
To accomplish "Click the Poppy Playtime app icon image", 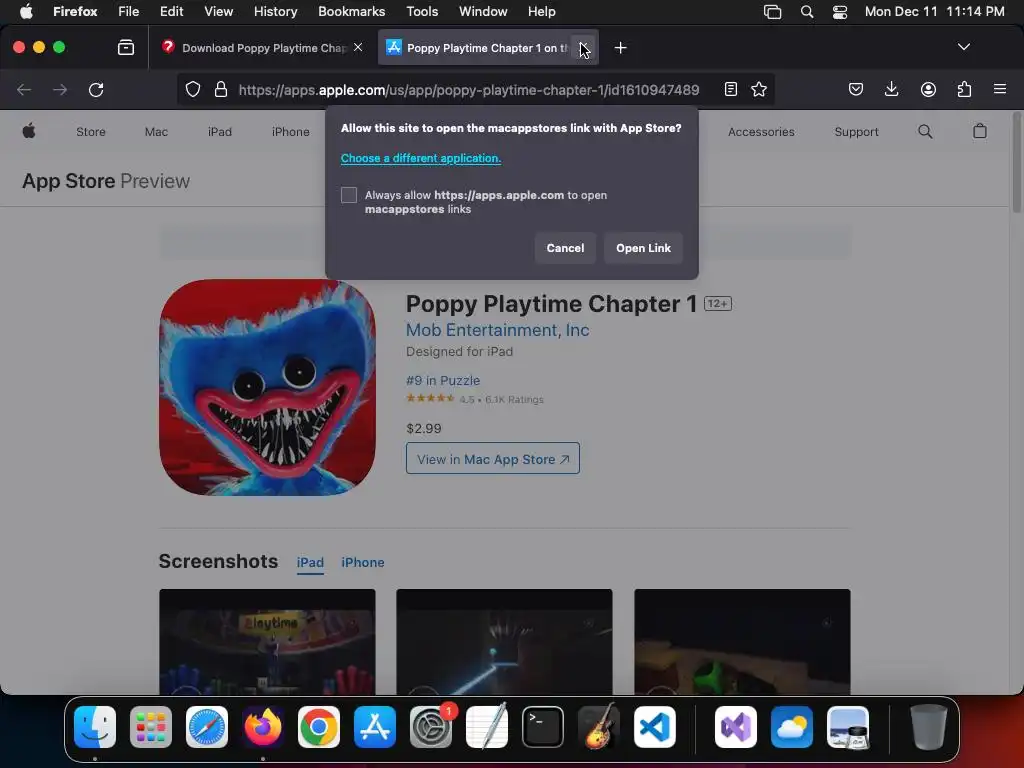I will pyautogui.click(x=267, y=387).
